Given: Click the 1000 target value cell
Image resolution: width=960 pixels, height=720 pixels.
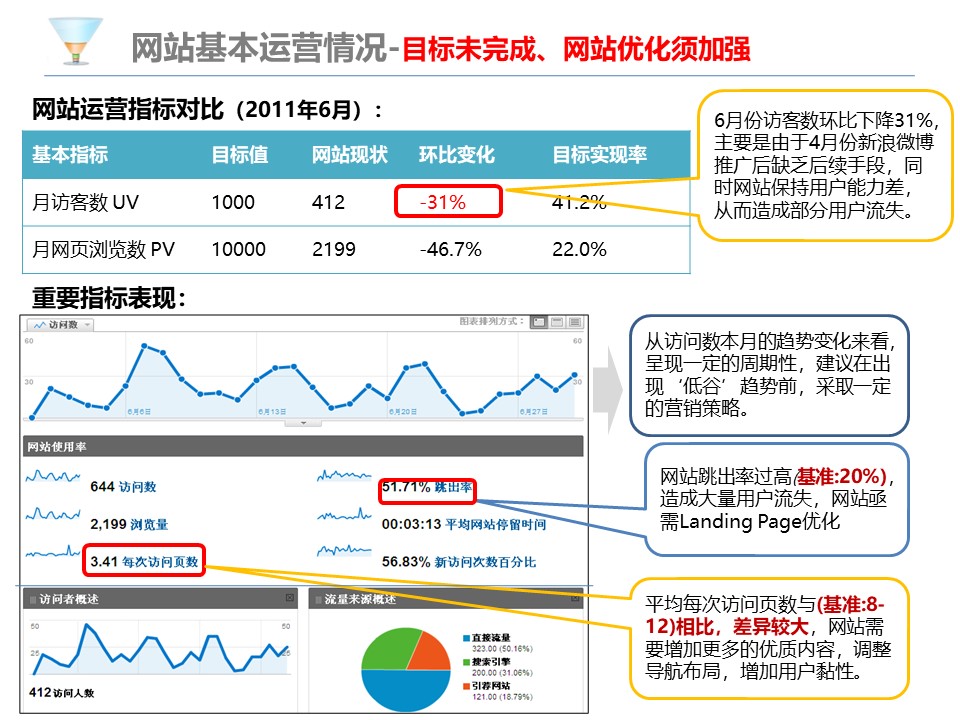Looking at the screenshot, I should pos(233,202).
